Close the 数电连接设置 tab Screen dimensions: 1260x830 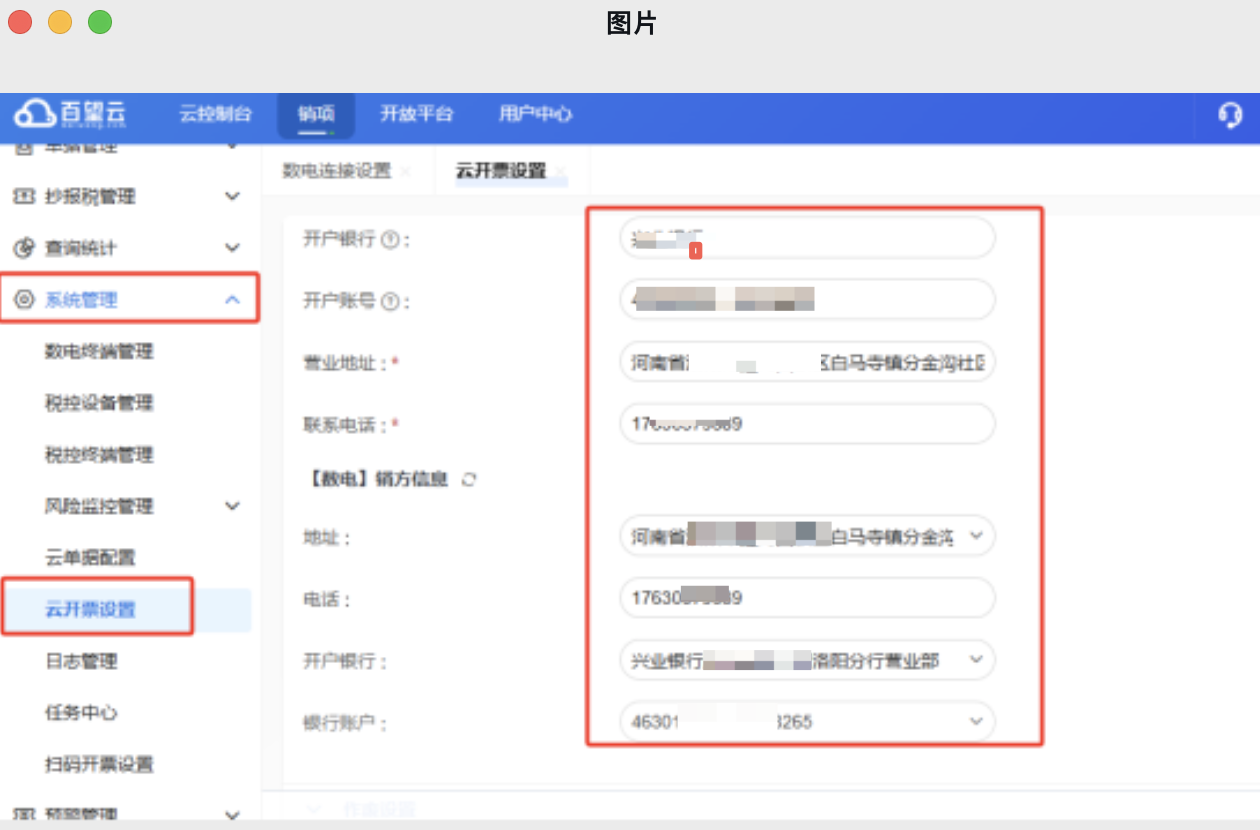(x=405, y=172)
